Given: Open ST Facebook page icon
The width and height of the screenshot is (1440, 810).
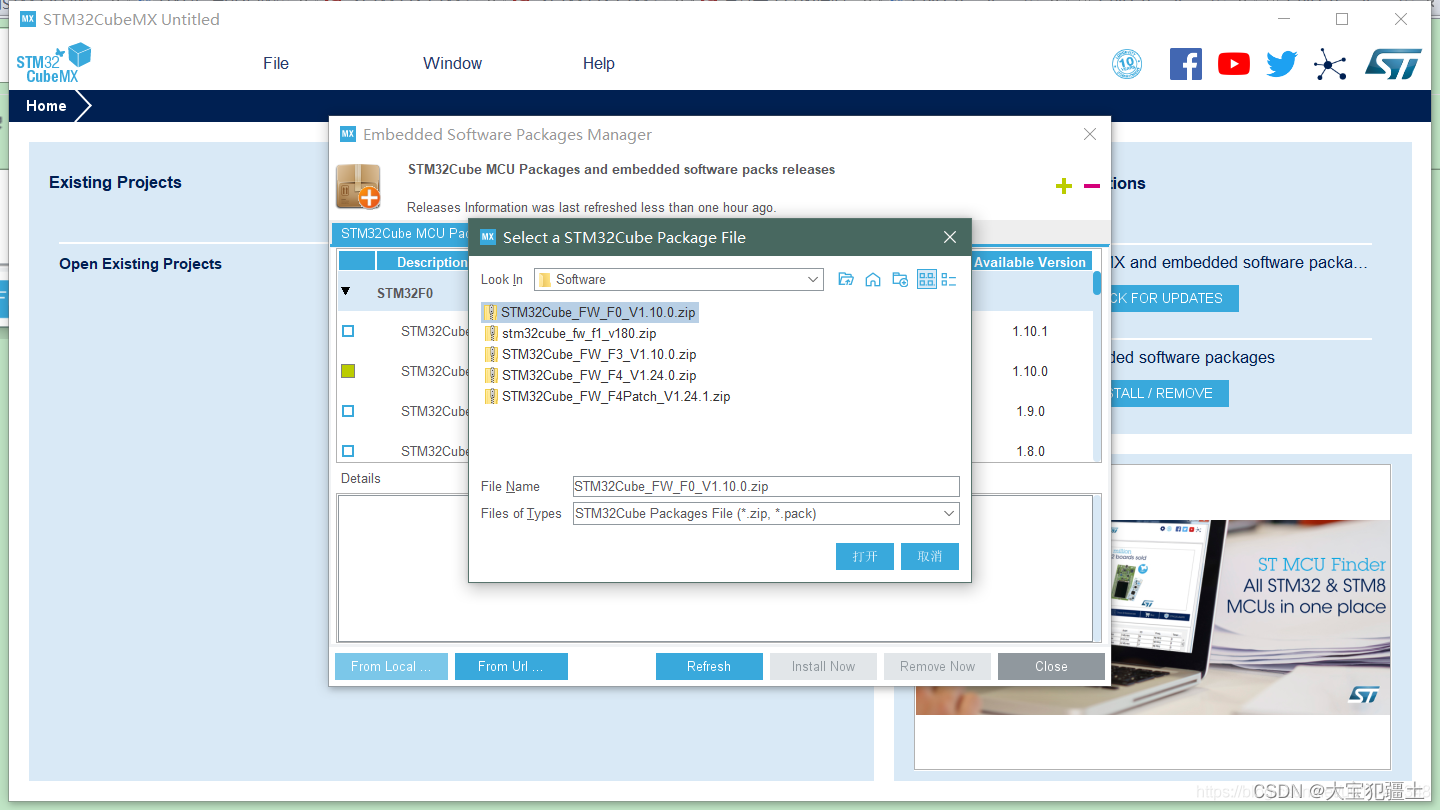Looking at the screenshot, I should coord(1186,64).
